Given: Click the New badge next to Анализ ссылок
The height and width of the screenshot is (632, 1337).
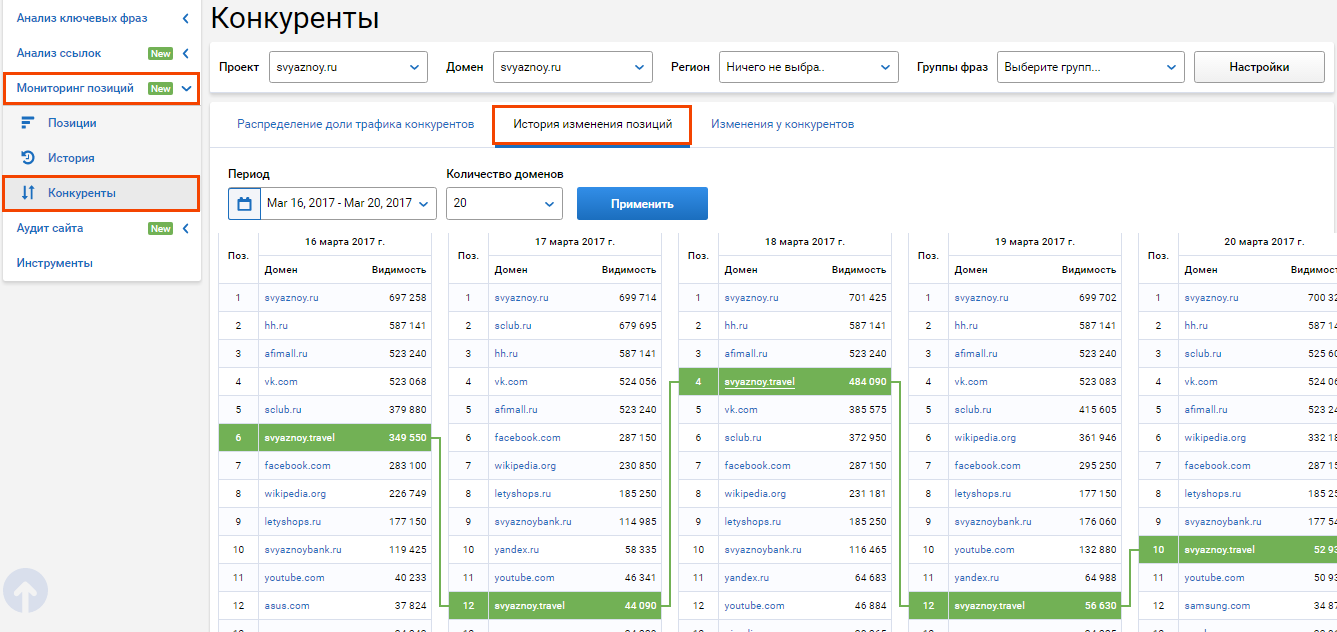Looking at the screenshot, I should pos(160,53).
